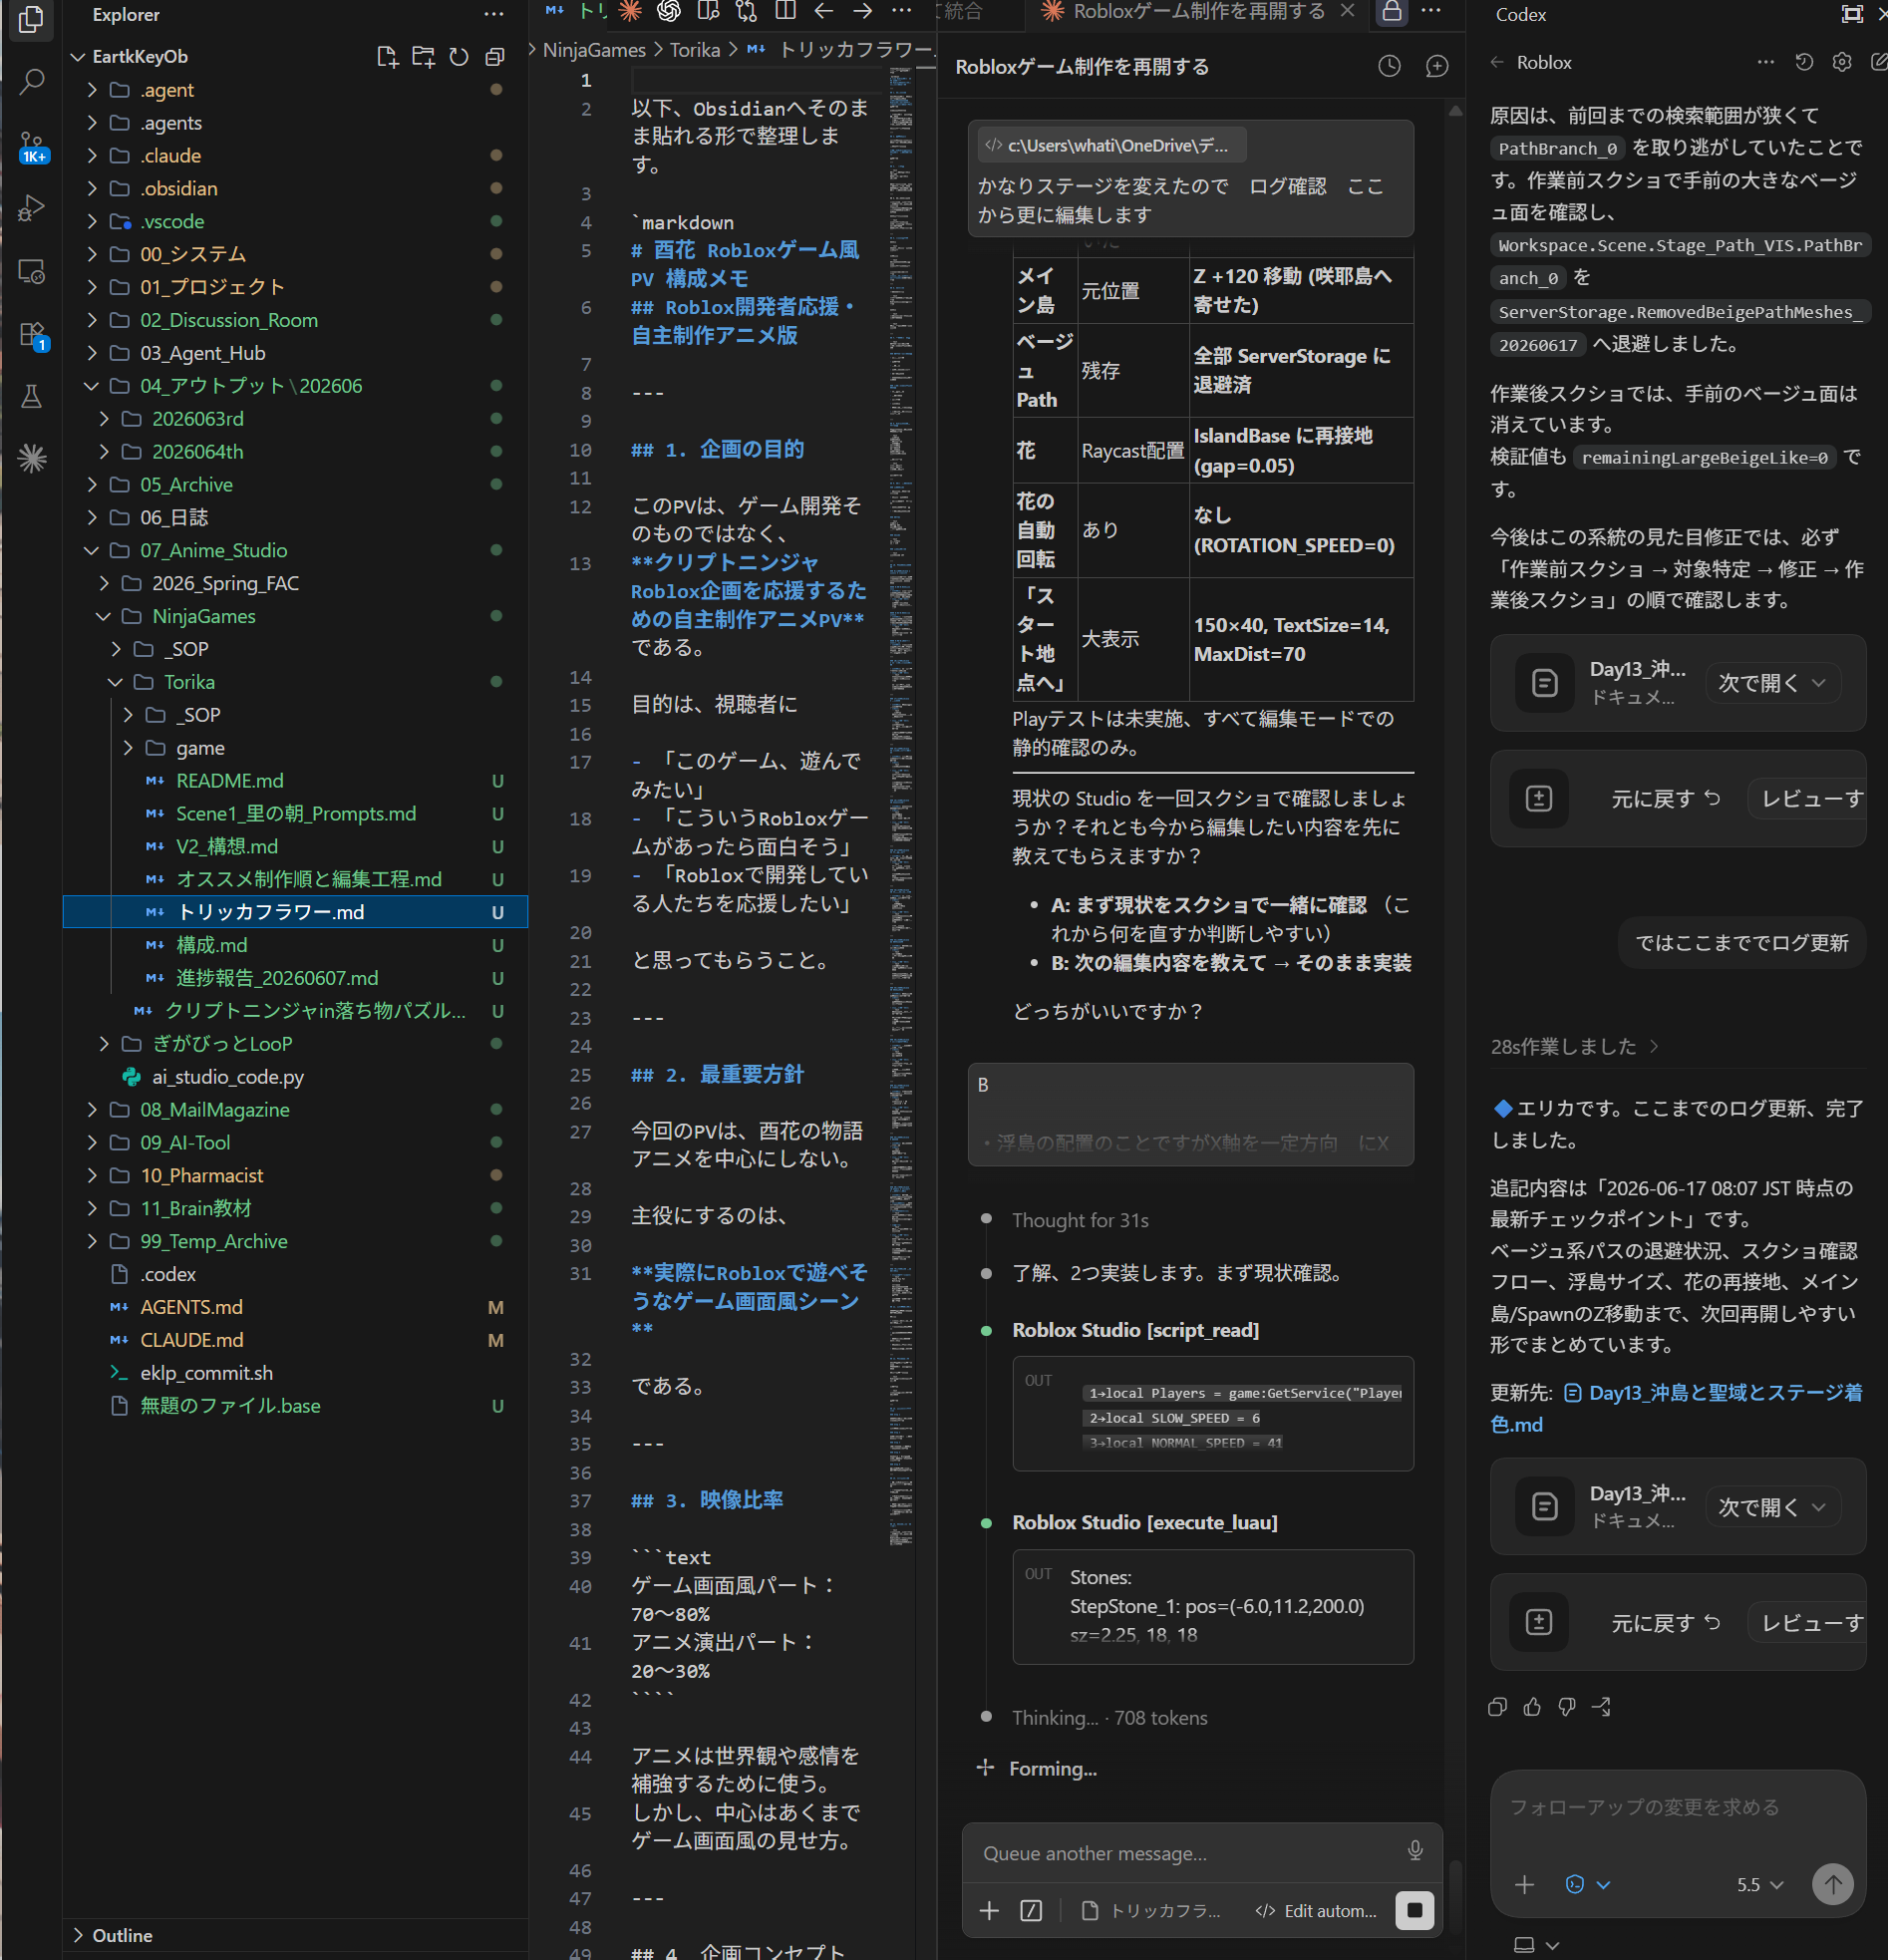
Task: Open the Search view in the activity bar
Action: coord(32,81)
